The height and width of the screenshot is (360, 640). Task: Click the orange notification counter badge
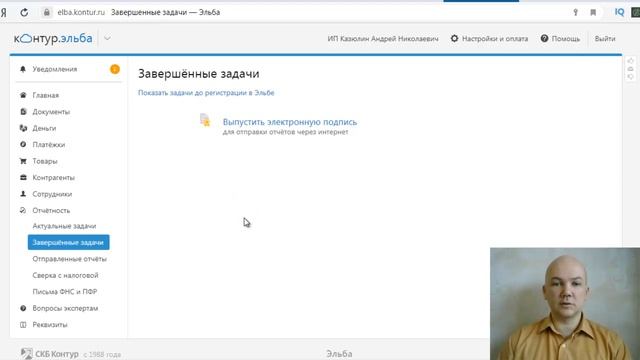[x=115, y=69]
